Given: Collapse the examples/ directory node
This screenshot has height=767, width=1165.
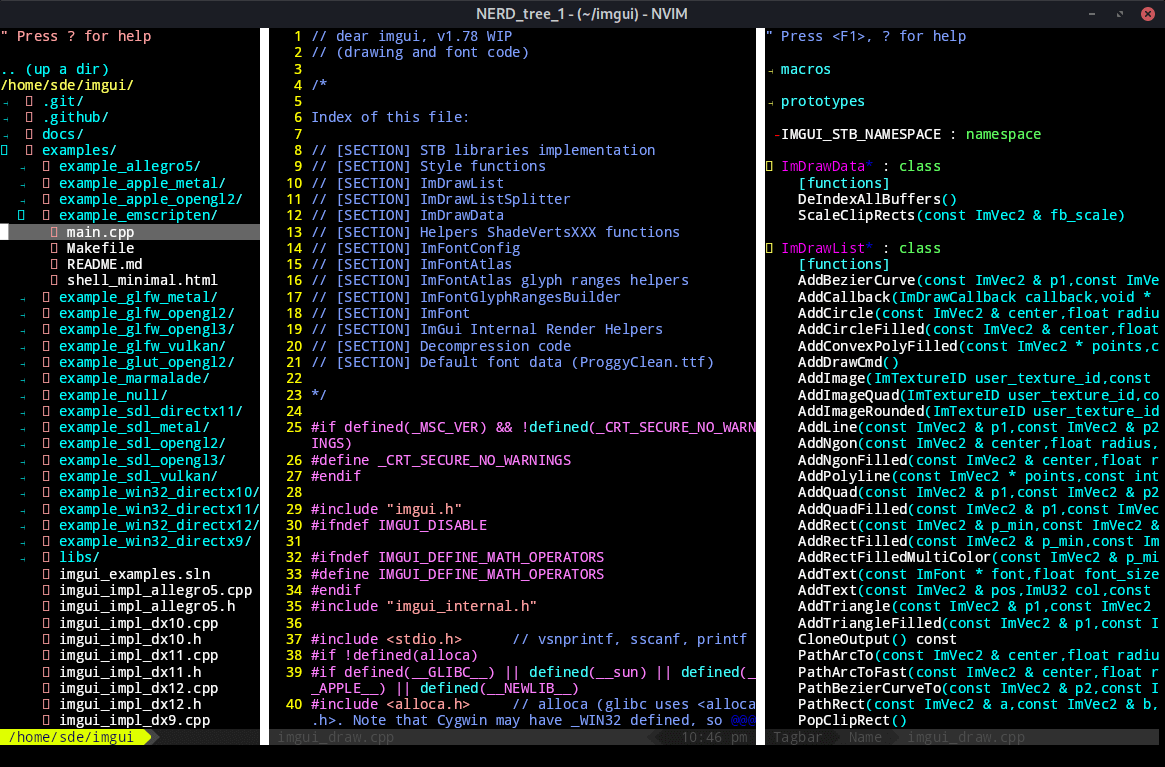Looking at the screenshot, I should coord(4,151).
